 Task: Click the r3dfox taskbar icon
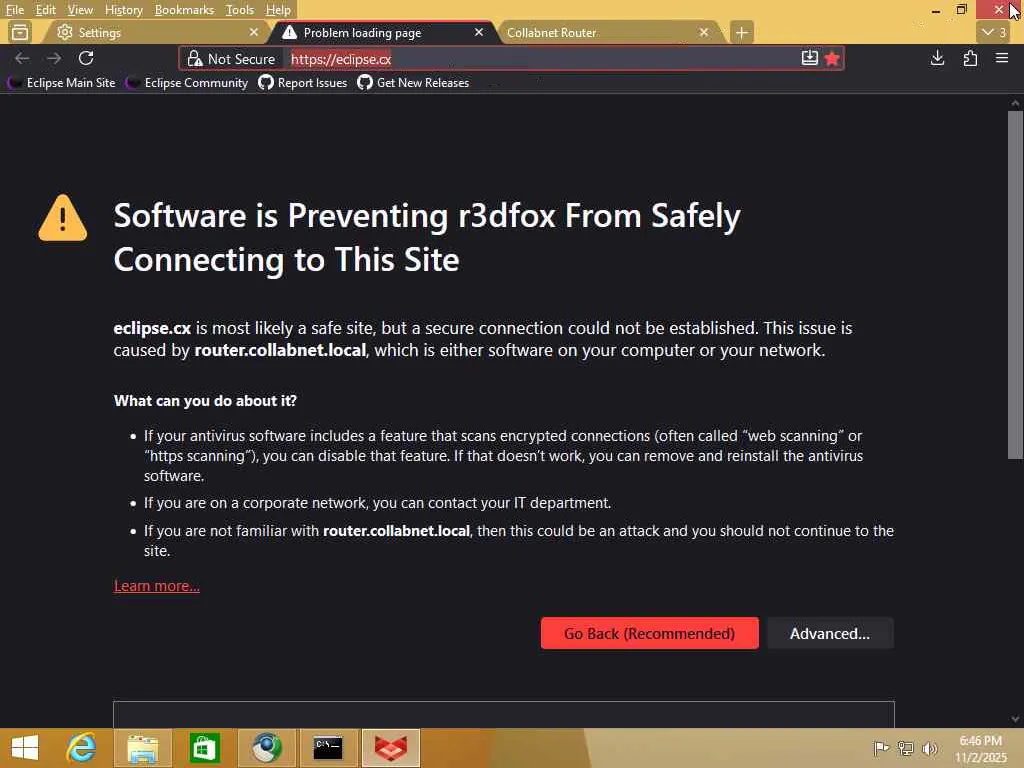(x=391, y=748)
